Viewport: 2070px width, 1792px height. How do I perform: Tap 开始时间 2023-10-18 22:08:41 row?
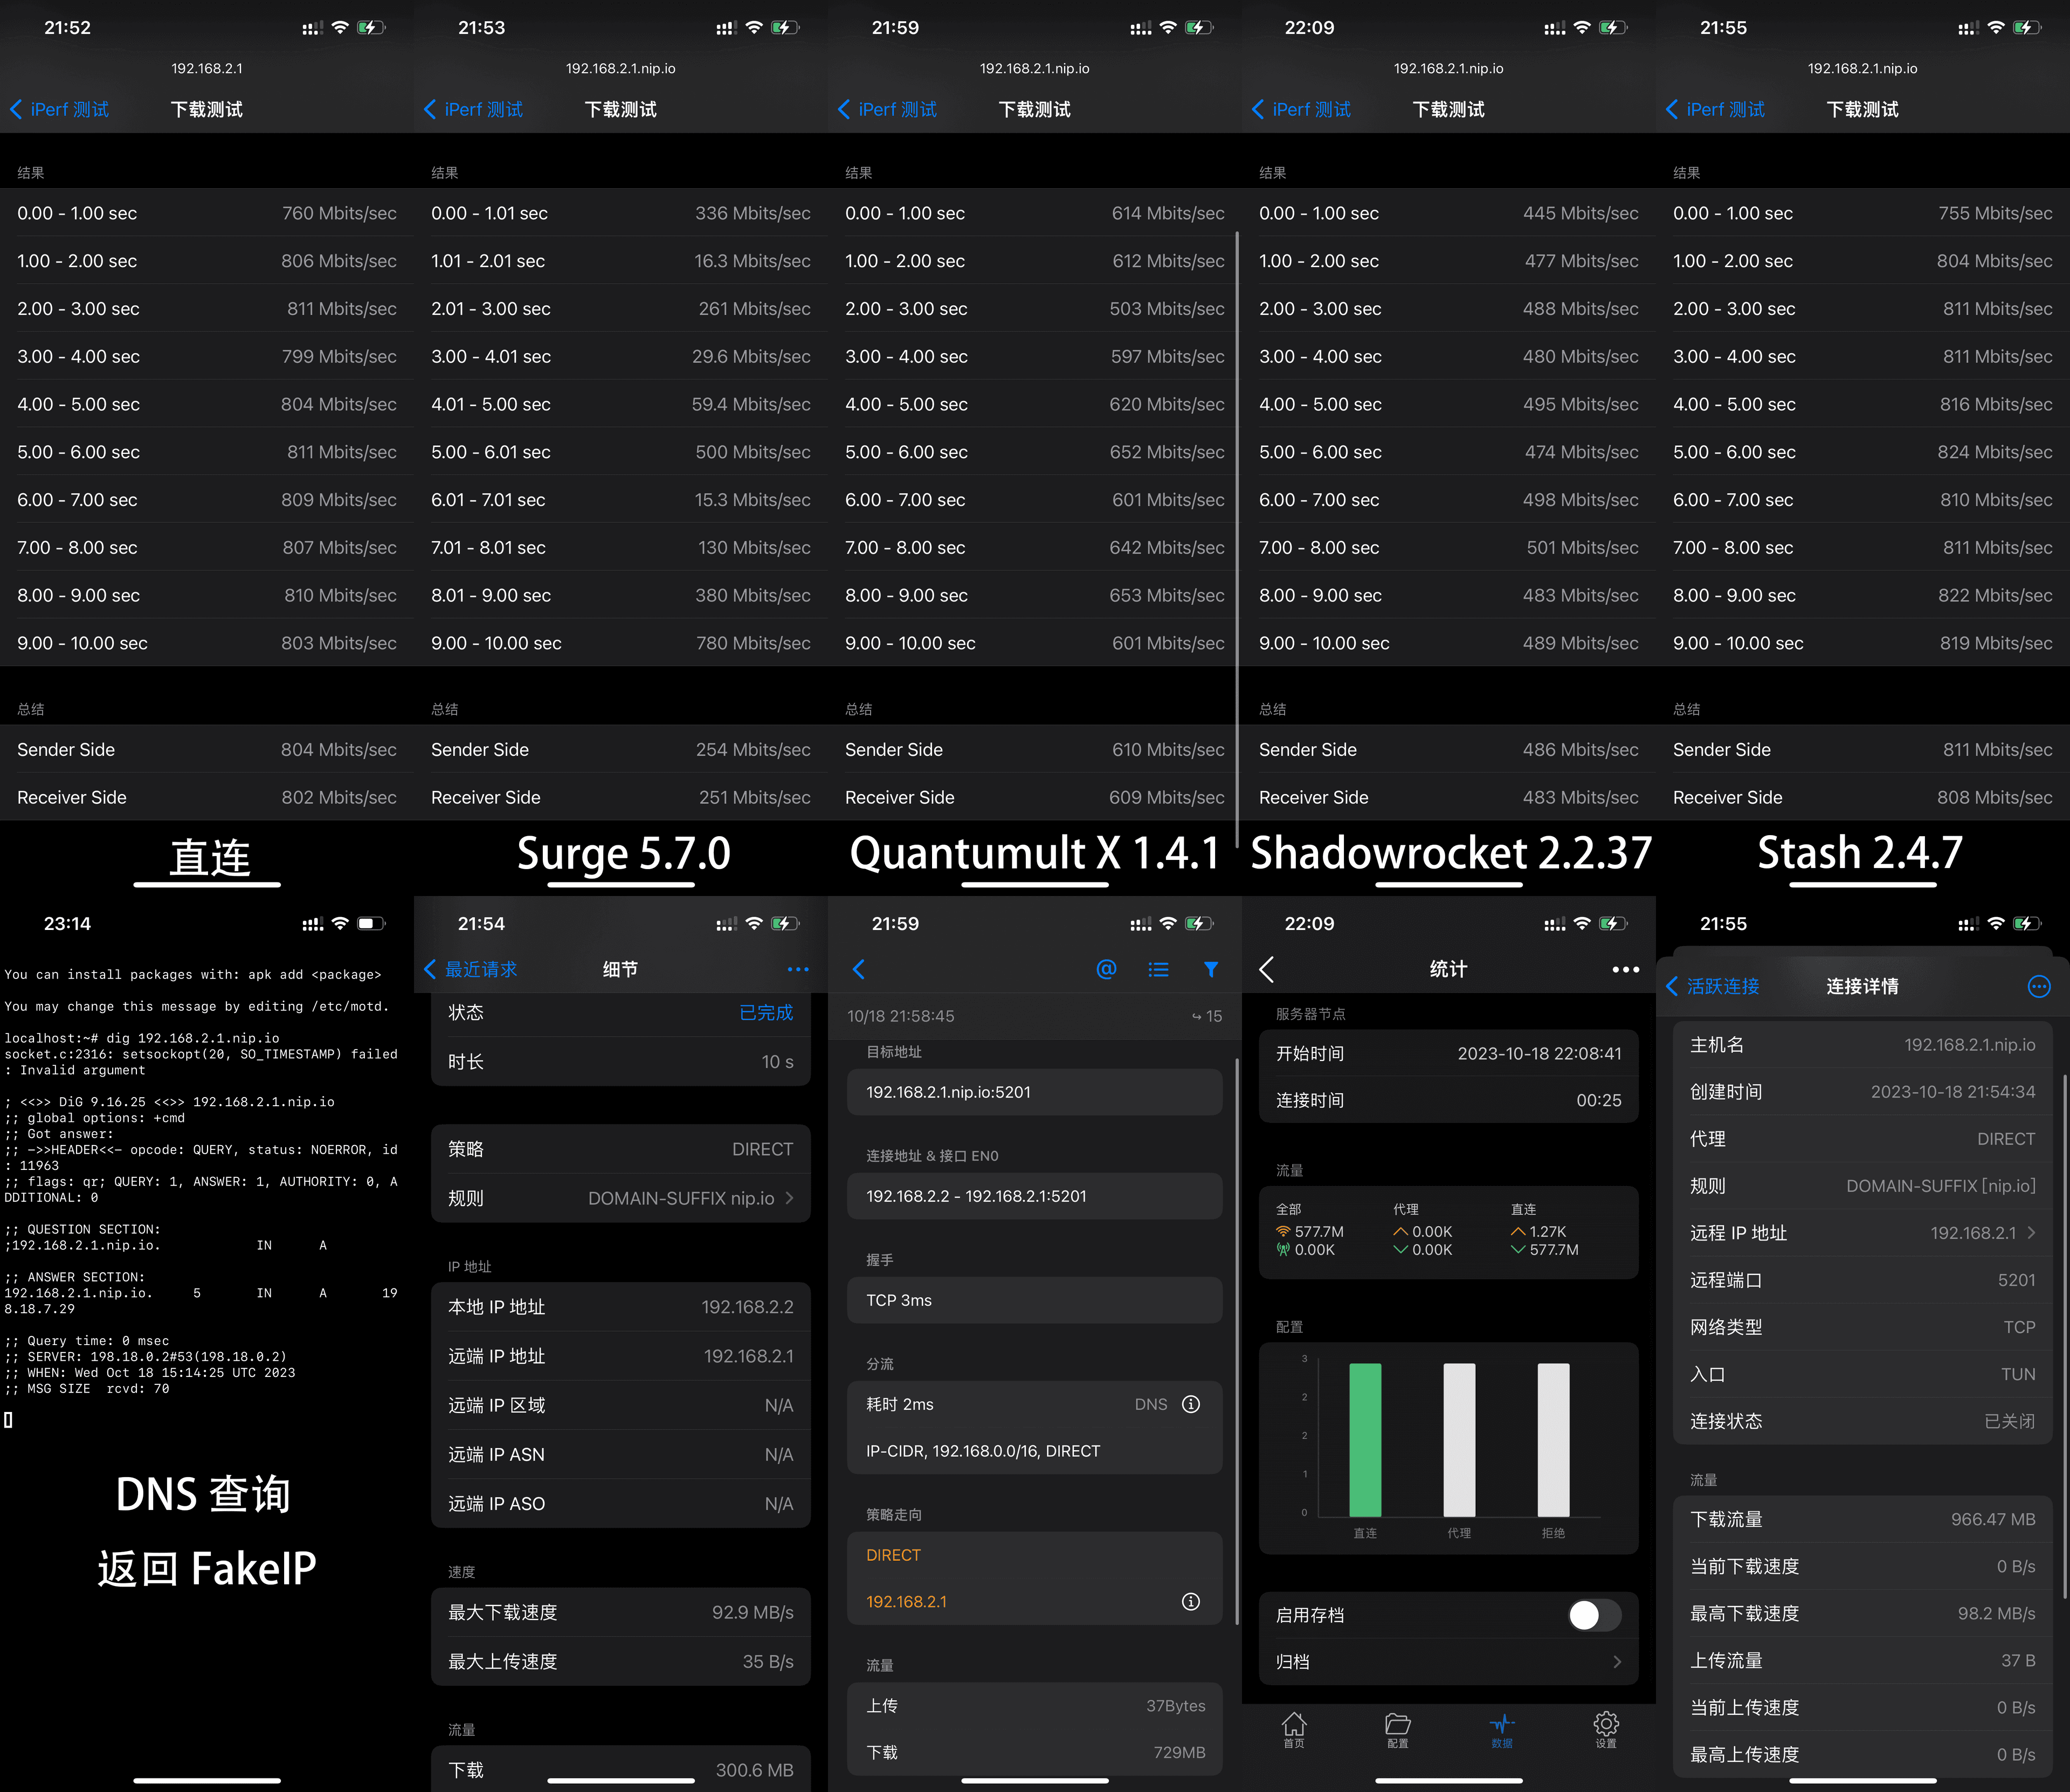(1448, 1053)
